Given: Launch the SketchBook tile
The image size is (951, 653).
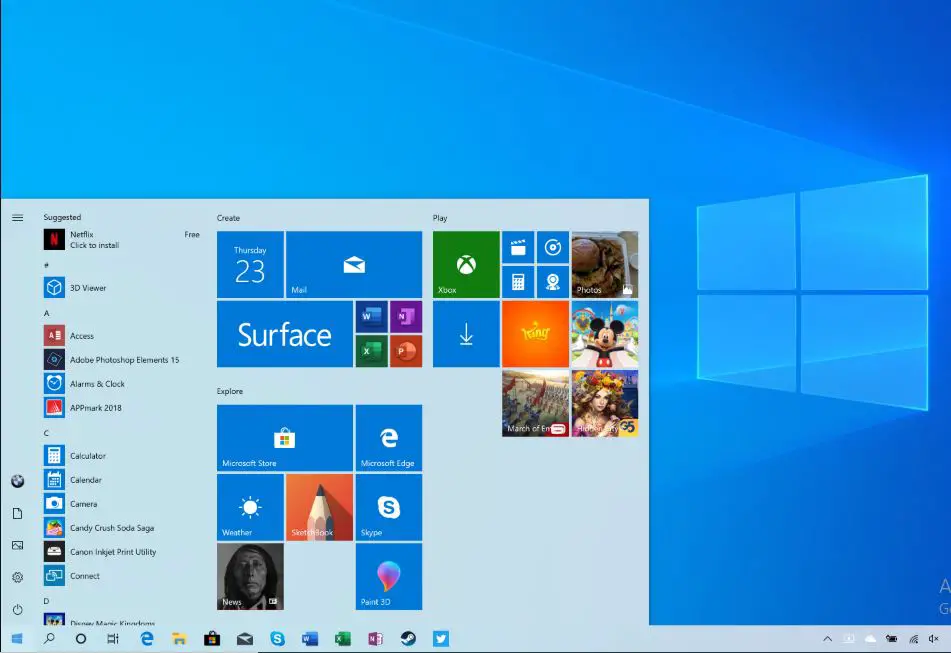Looking at the screenshot, I should (x=319, y=507).
